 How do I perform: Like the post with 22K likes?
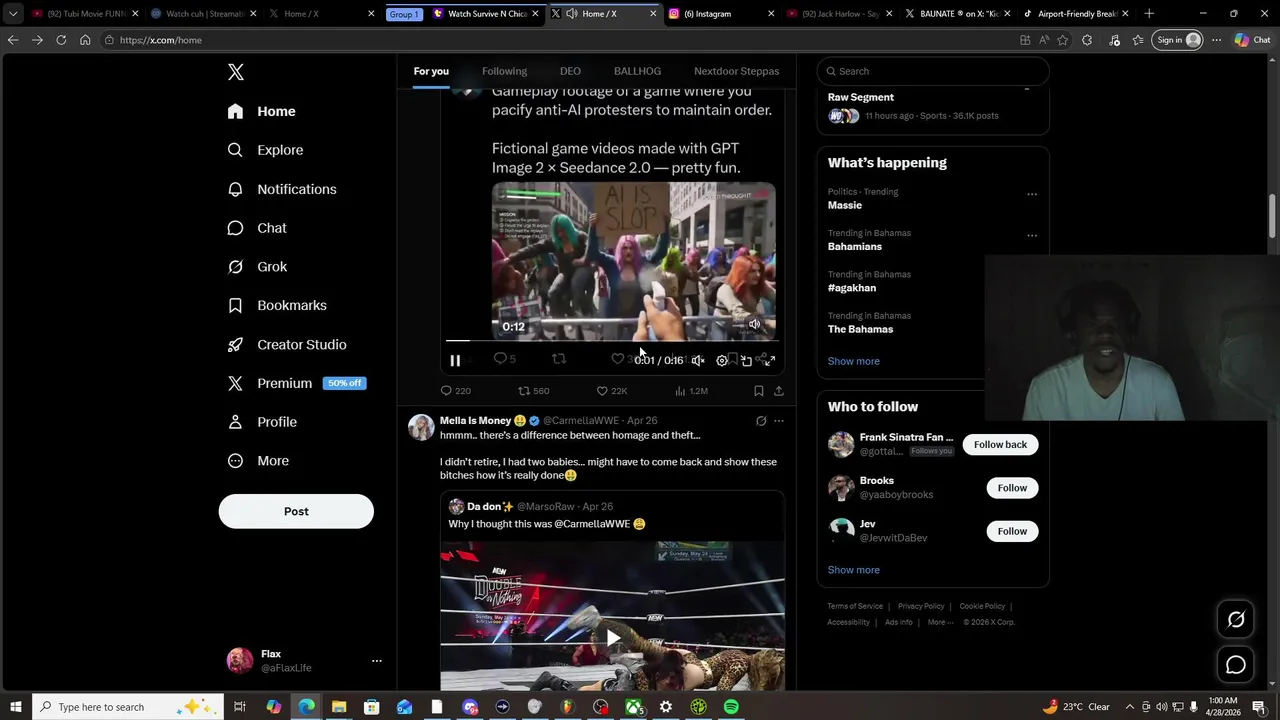(x=612, y=391)
